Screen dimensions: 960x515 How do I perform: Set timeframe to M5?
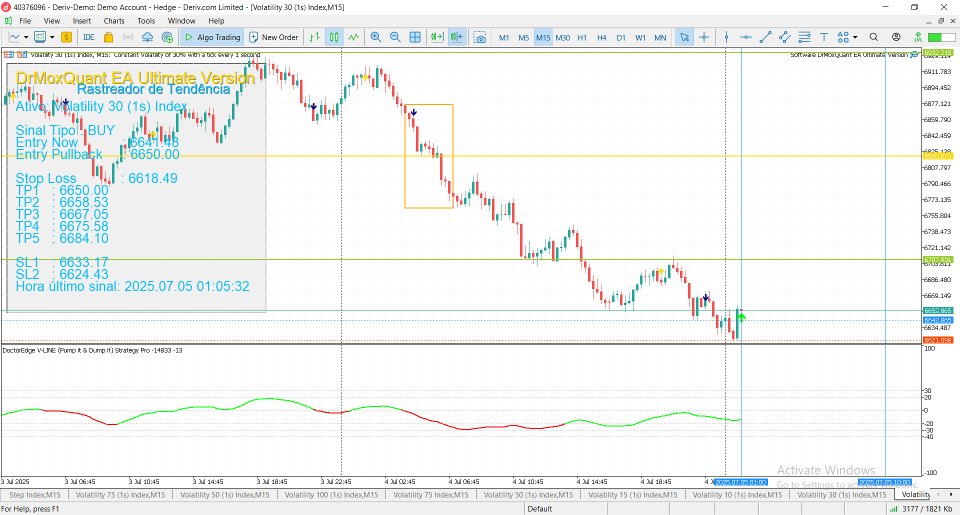tap(523, 37)
